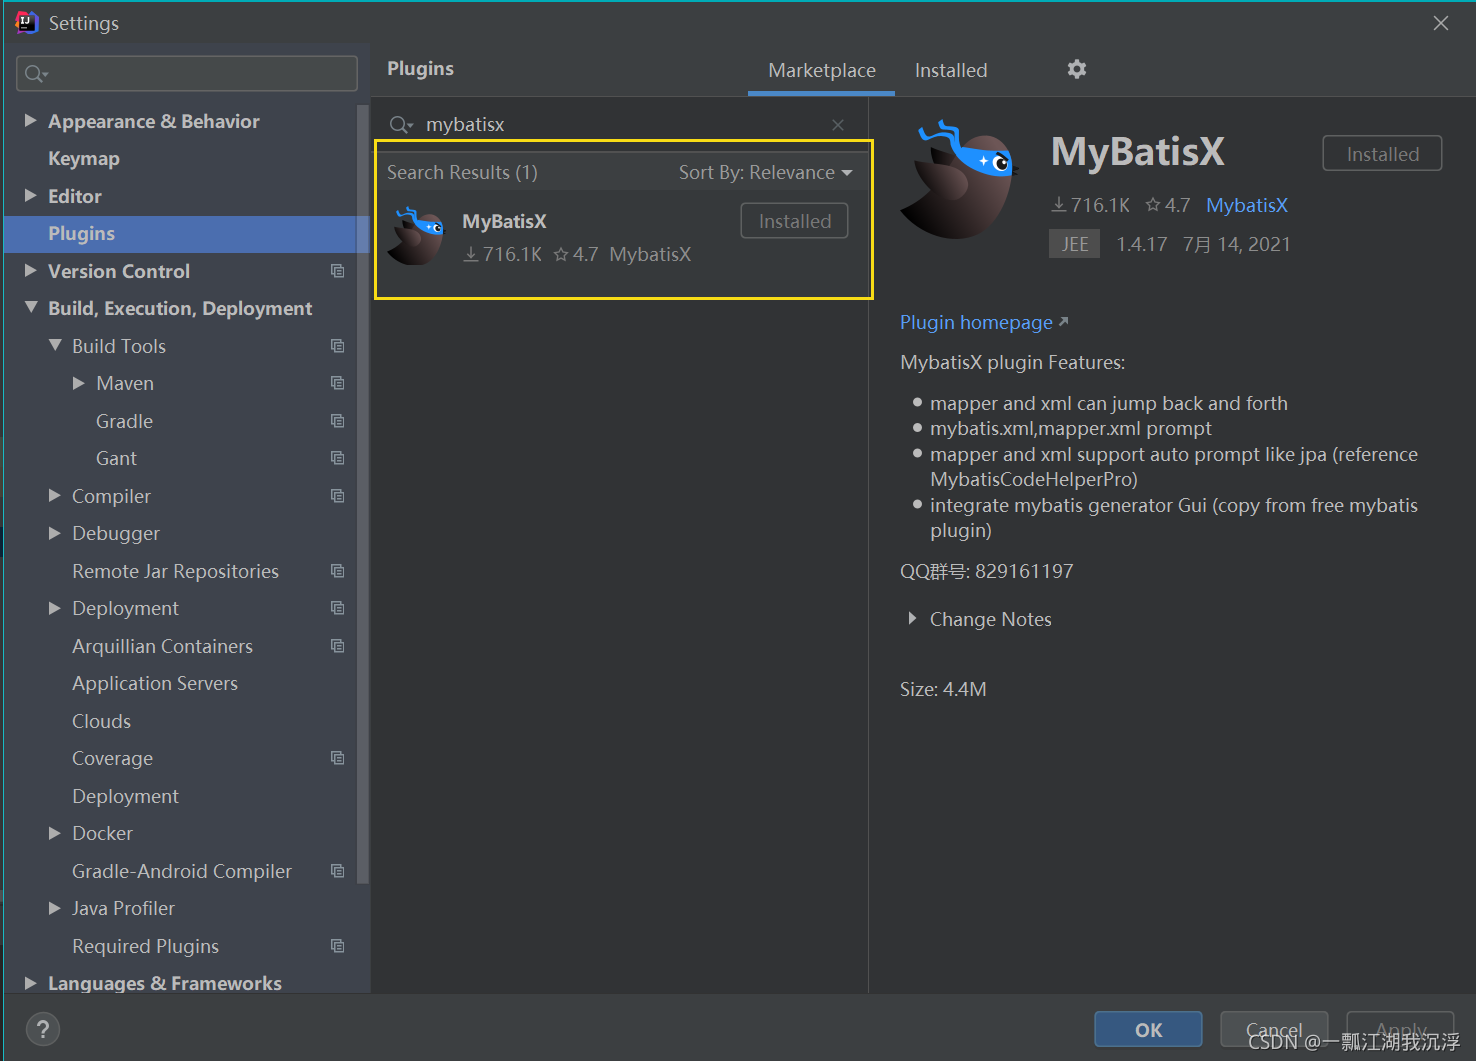The image size is (1476, 1061).
Task: Confirm settings with OK button
Action: (x=1148, y=1030)
